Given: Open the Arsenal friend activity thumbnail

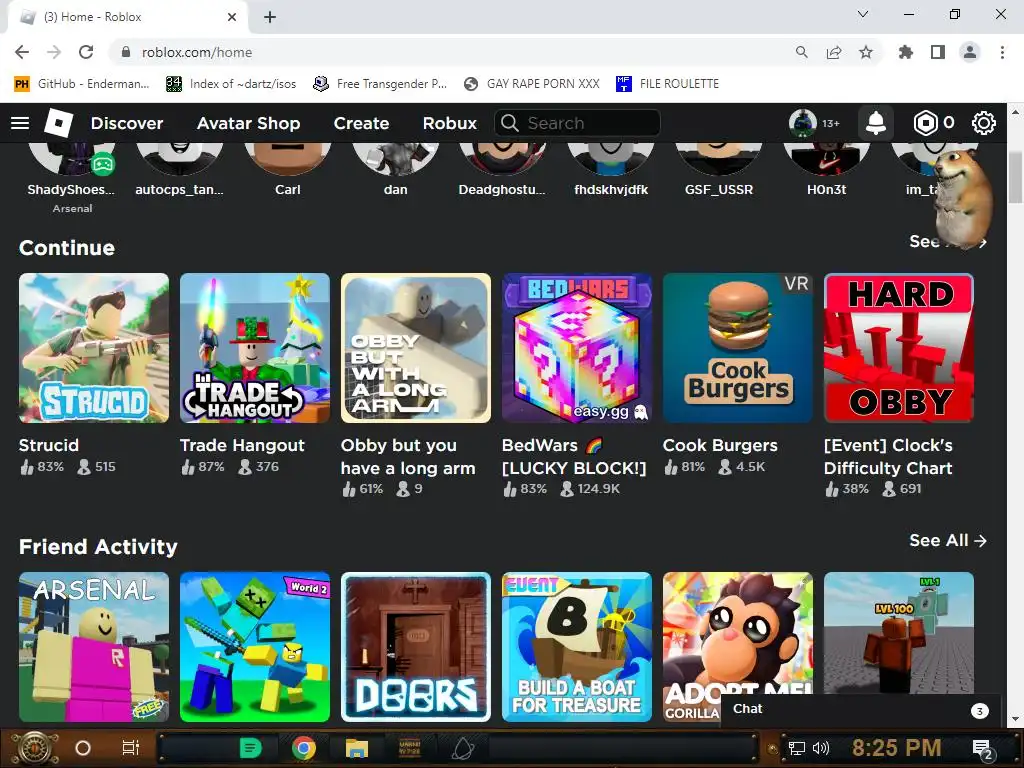Looking at the screenshot, I should (94, 647).
